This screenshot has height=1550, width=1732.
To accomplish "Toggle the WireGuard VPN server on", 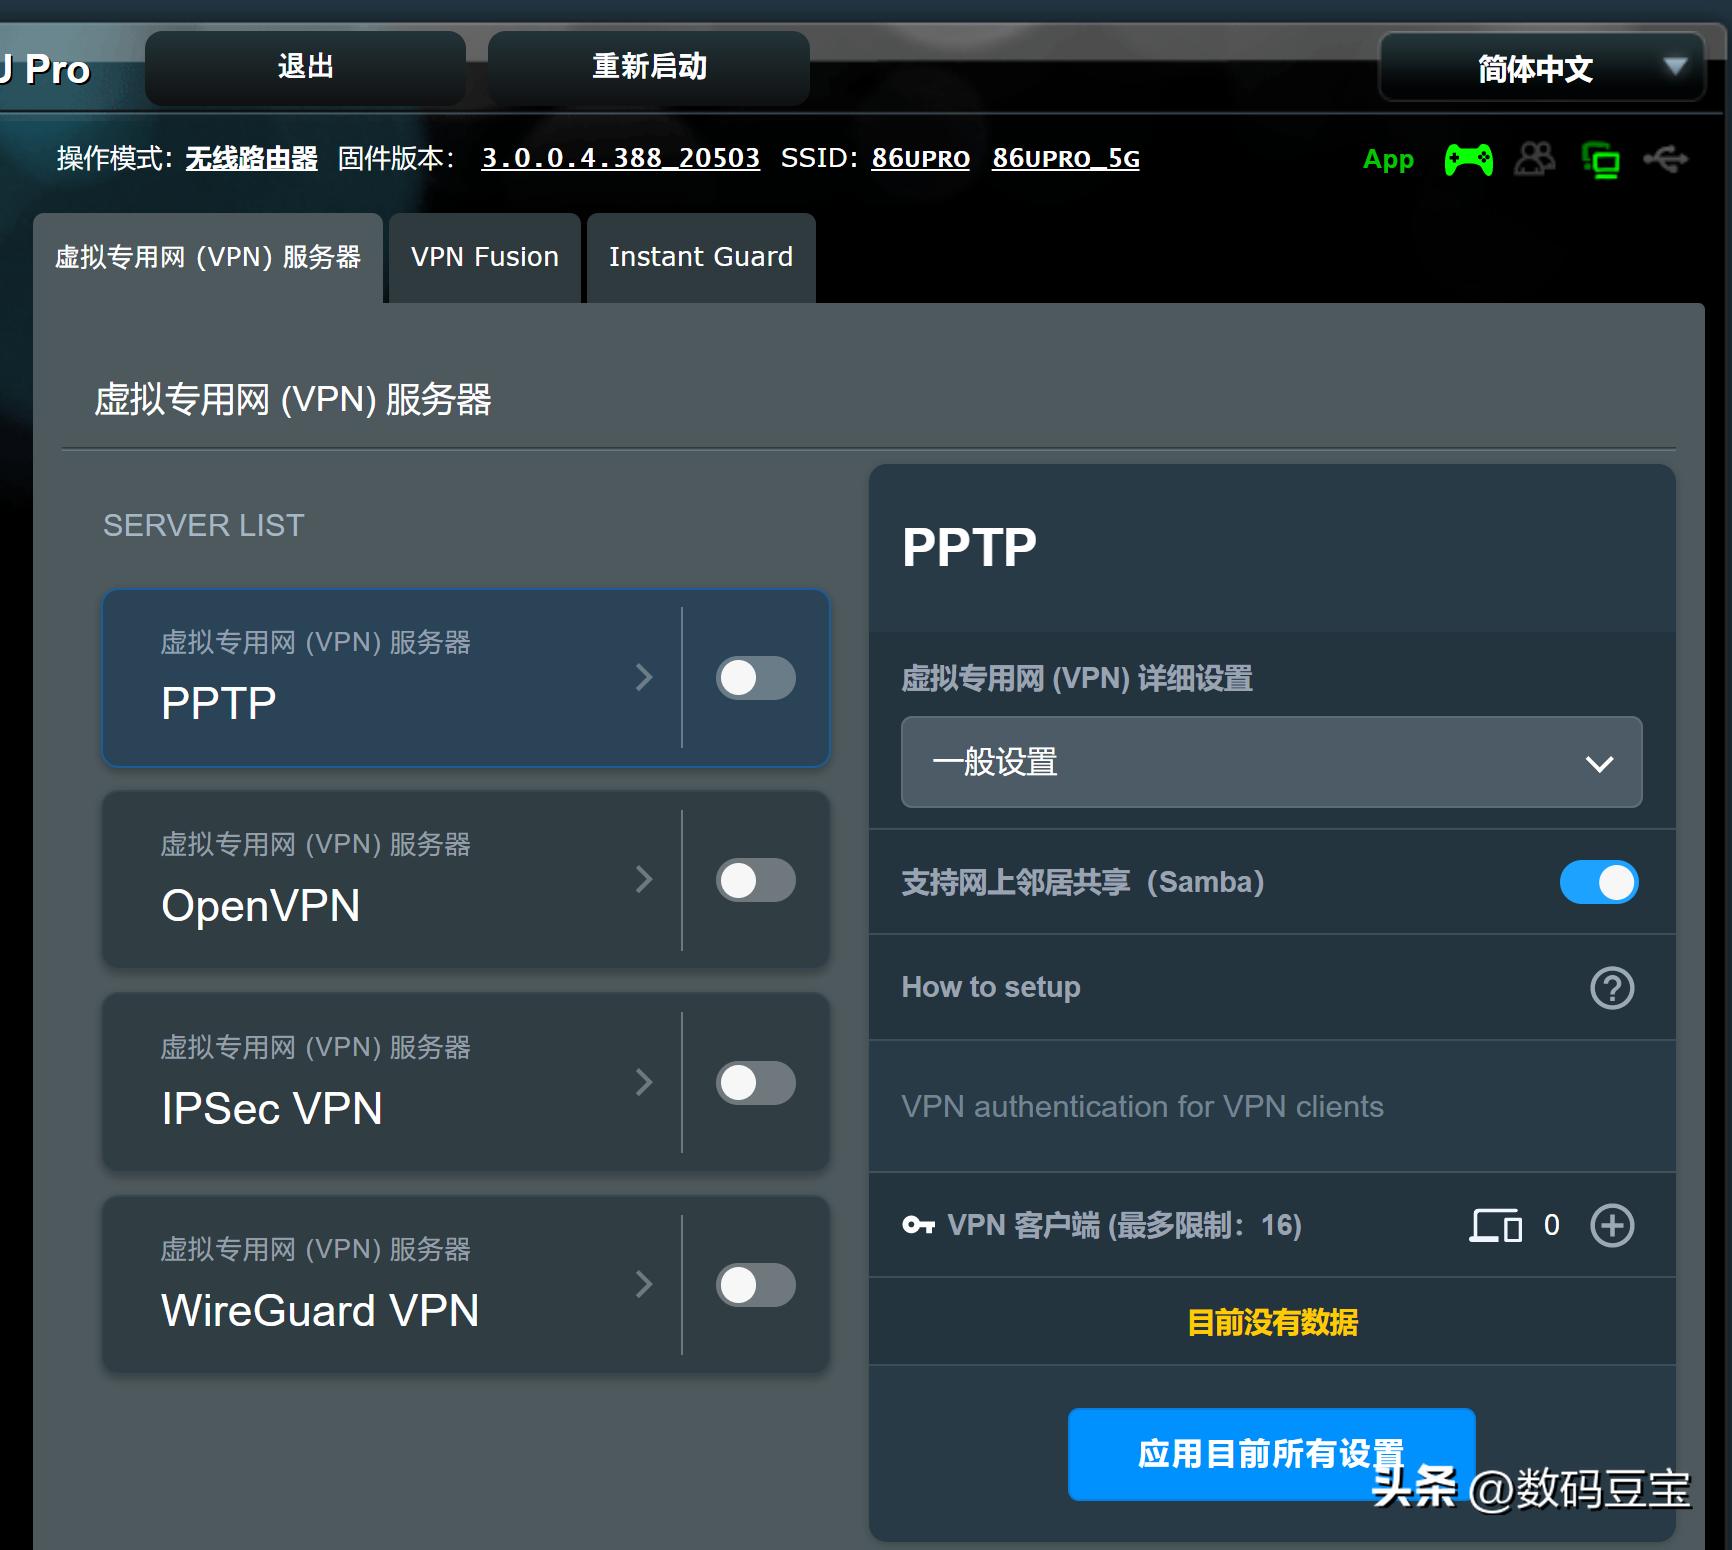I will [755, 1285].
